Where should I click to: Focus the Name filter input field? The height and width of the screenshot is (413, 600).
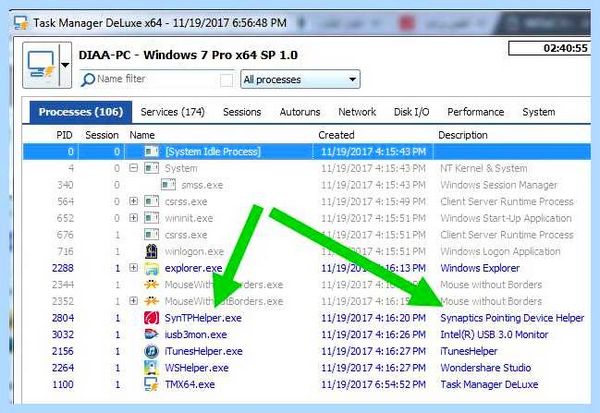(x=157, y=79)
